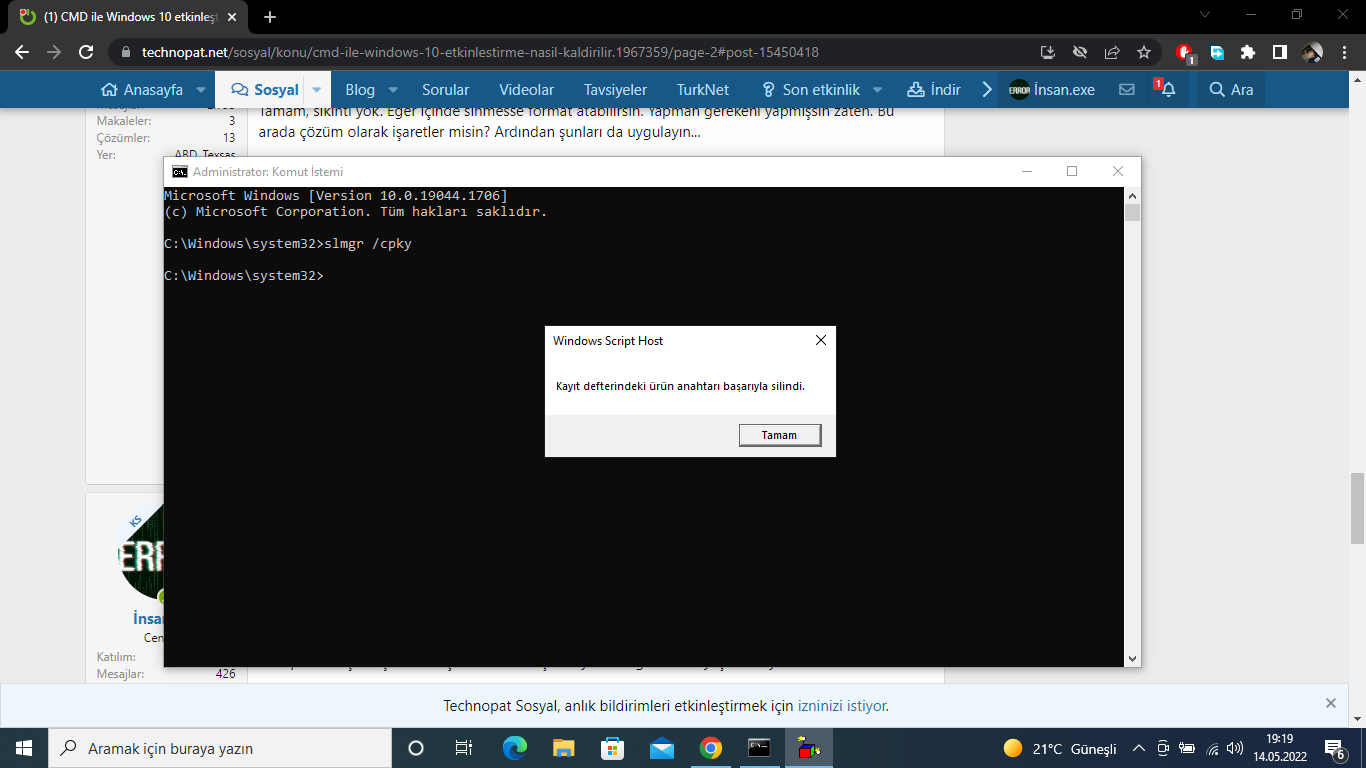Image resolution: width=1366 pixels, height=768 pixels.
Task: Click the izninizi istiyor link
Action: (x=841, y=706)
